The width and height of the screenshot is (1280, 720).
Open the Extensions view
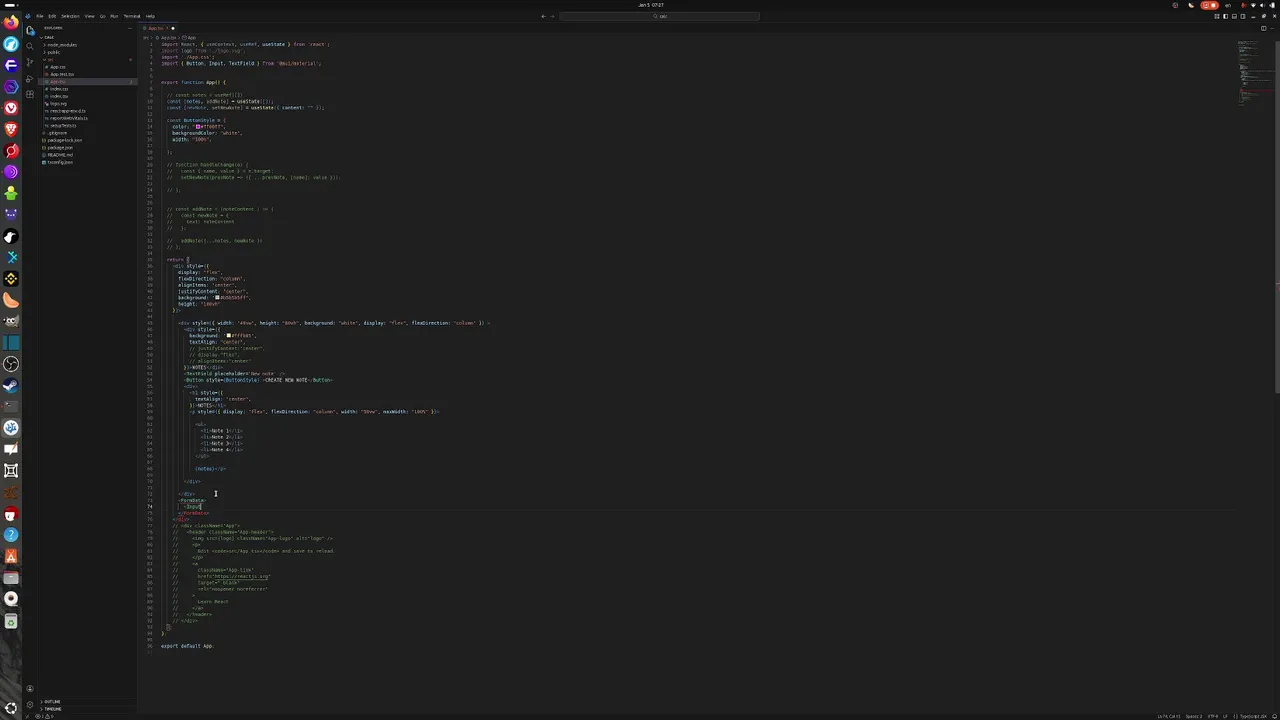[x=30, y=94]
